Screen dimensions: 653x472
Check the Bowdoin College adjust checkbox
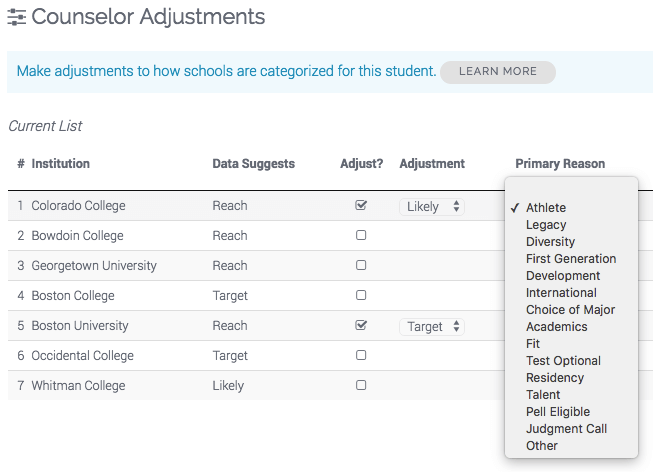(361, 235)
